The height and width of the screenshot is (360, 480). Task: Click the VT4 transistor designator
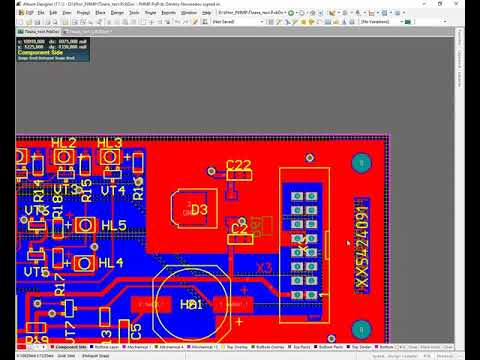(x=113, y=191)
